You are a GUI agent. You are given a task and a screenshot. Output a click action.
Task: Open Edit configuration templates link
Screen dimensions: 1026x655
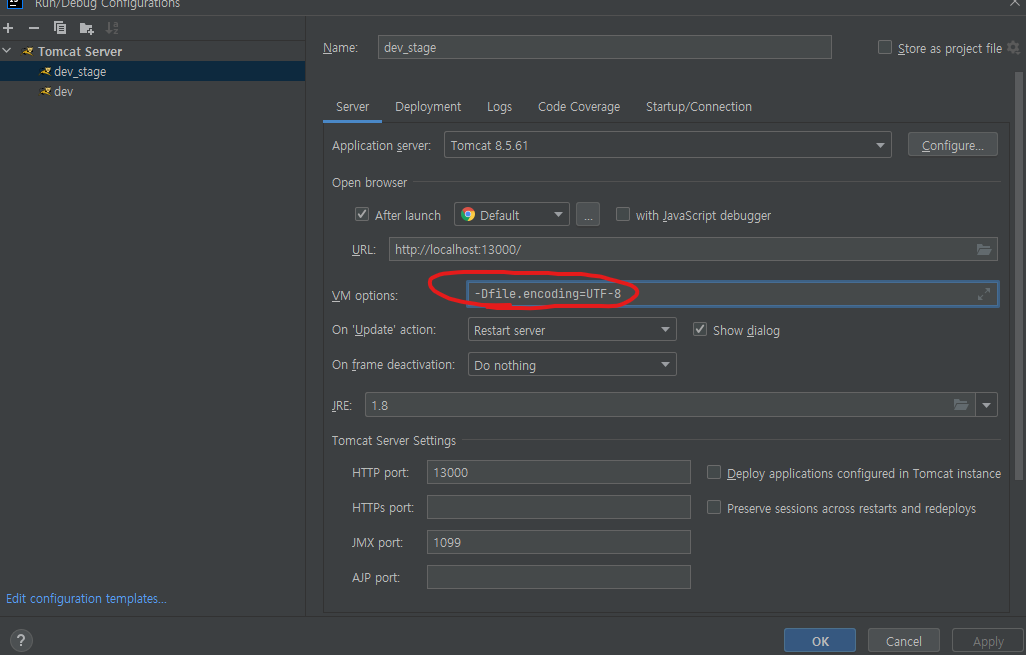point(86,599)
